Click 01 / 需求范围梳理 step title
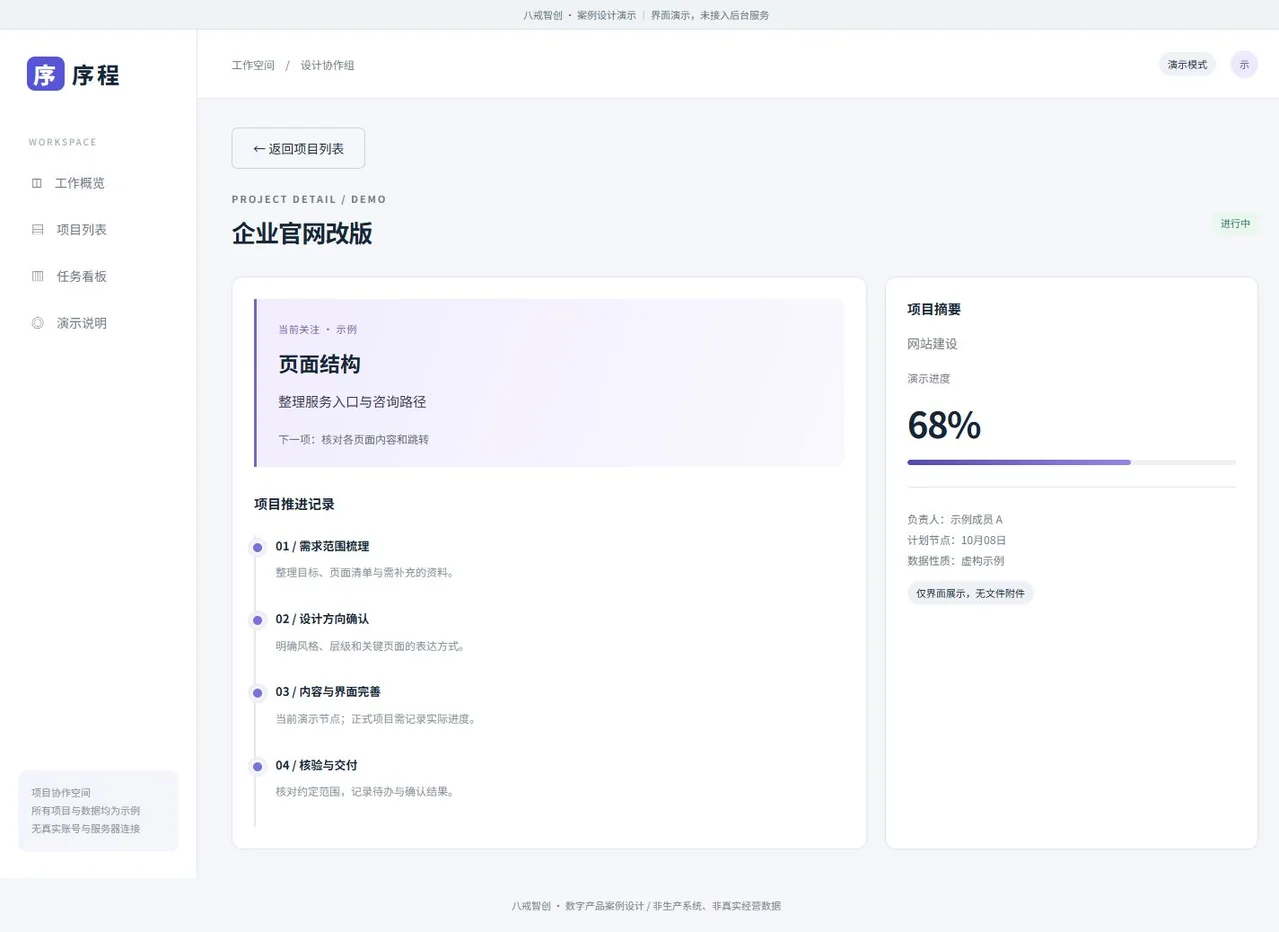The width and height of the screenshot is (1279, 932). (322, 546)
